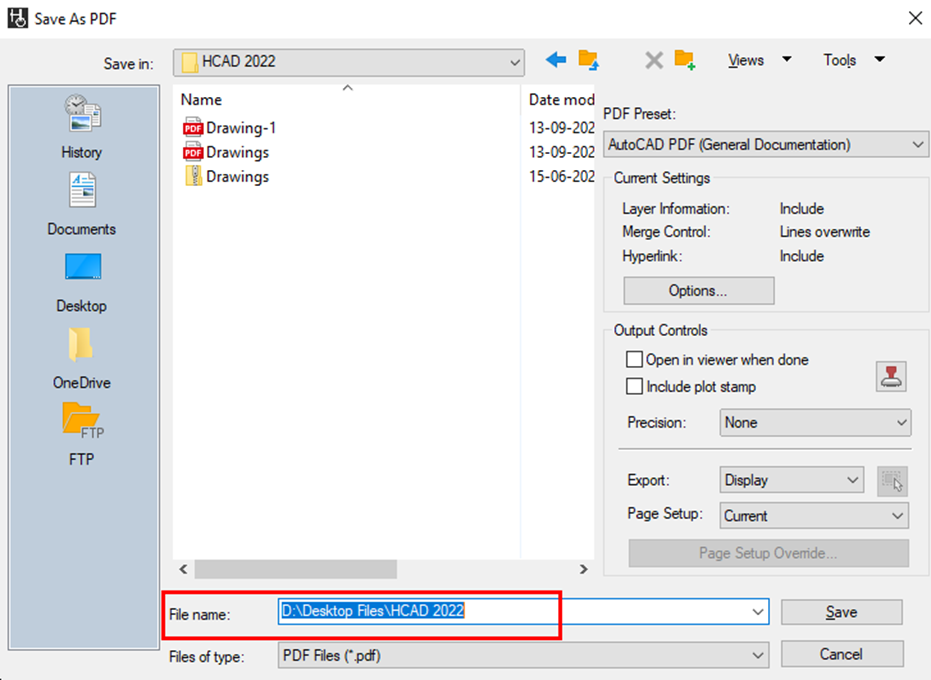This screenshot has width=931, height=680.
Task: Expand the File name history dropdown arrow
Action: pyautogui.click(x=758, y=612)
